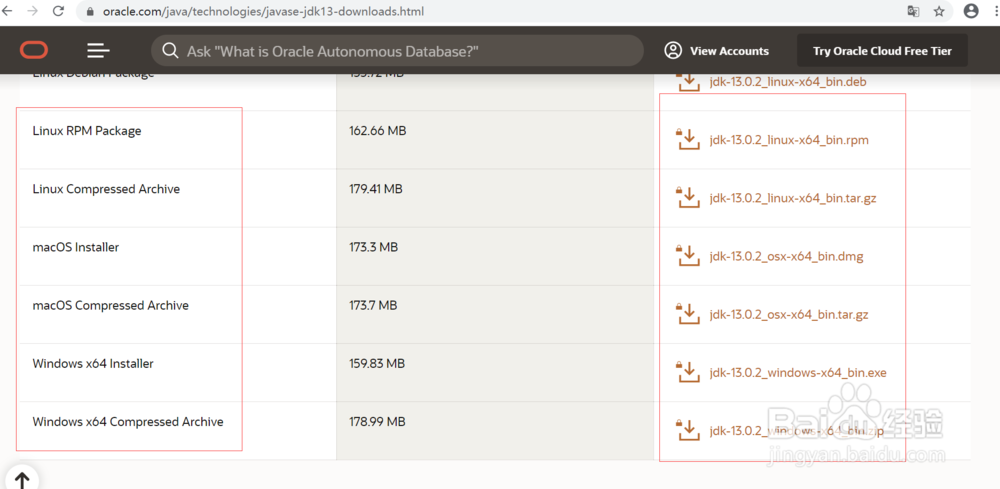Click the browser back arrow
This screenshot has width=1000, height=489.
(8, 11)
